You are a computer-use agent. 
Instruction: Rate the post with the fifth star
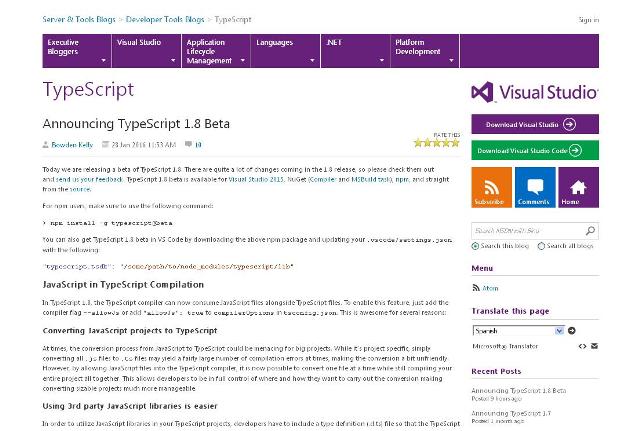pos(455,143)
